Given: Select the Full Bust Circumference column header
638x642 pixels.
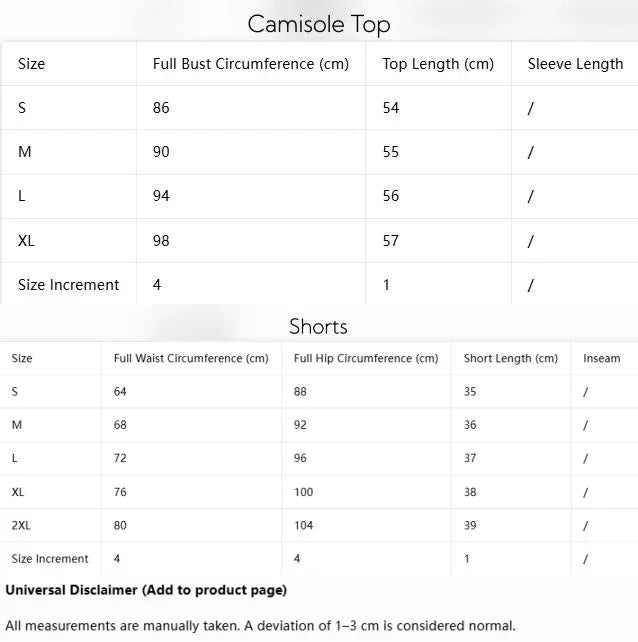Looking at the screenshot, I should 251,64.
